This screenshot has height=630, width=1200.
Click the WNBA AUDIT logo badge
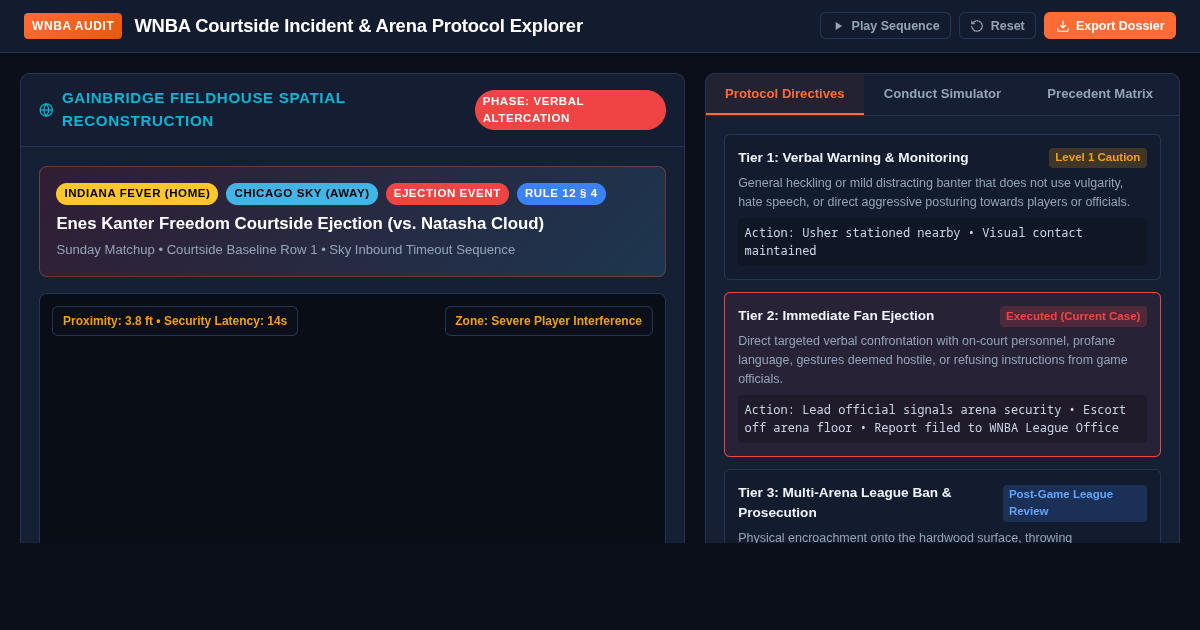pos(73,26)
